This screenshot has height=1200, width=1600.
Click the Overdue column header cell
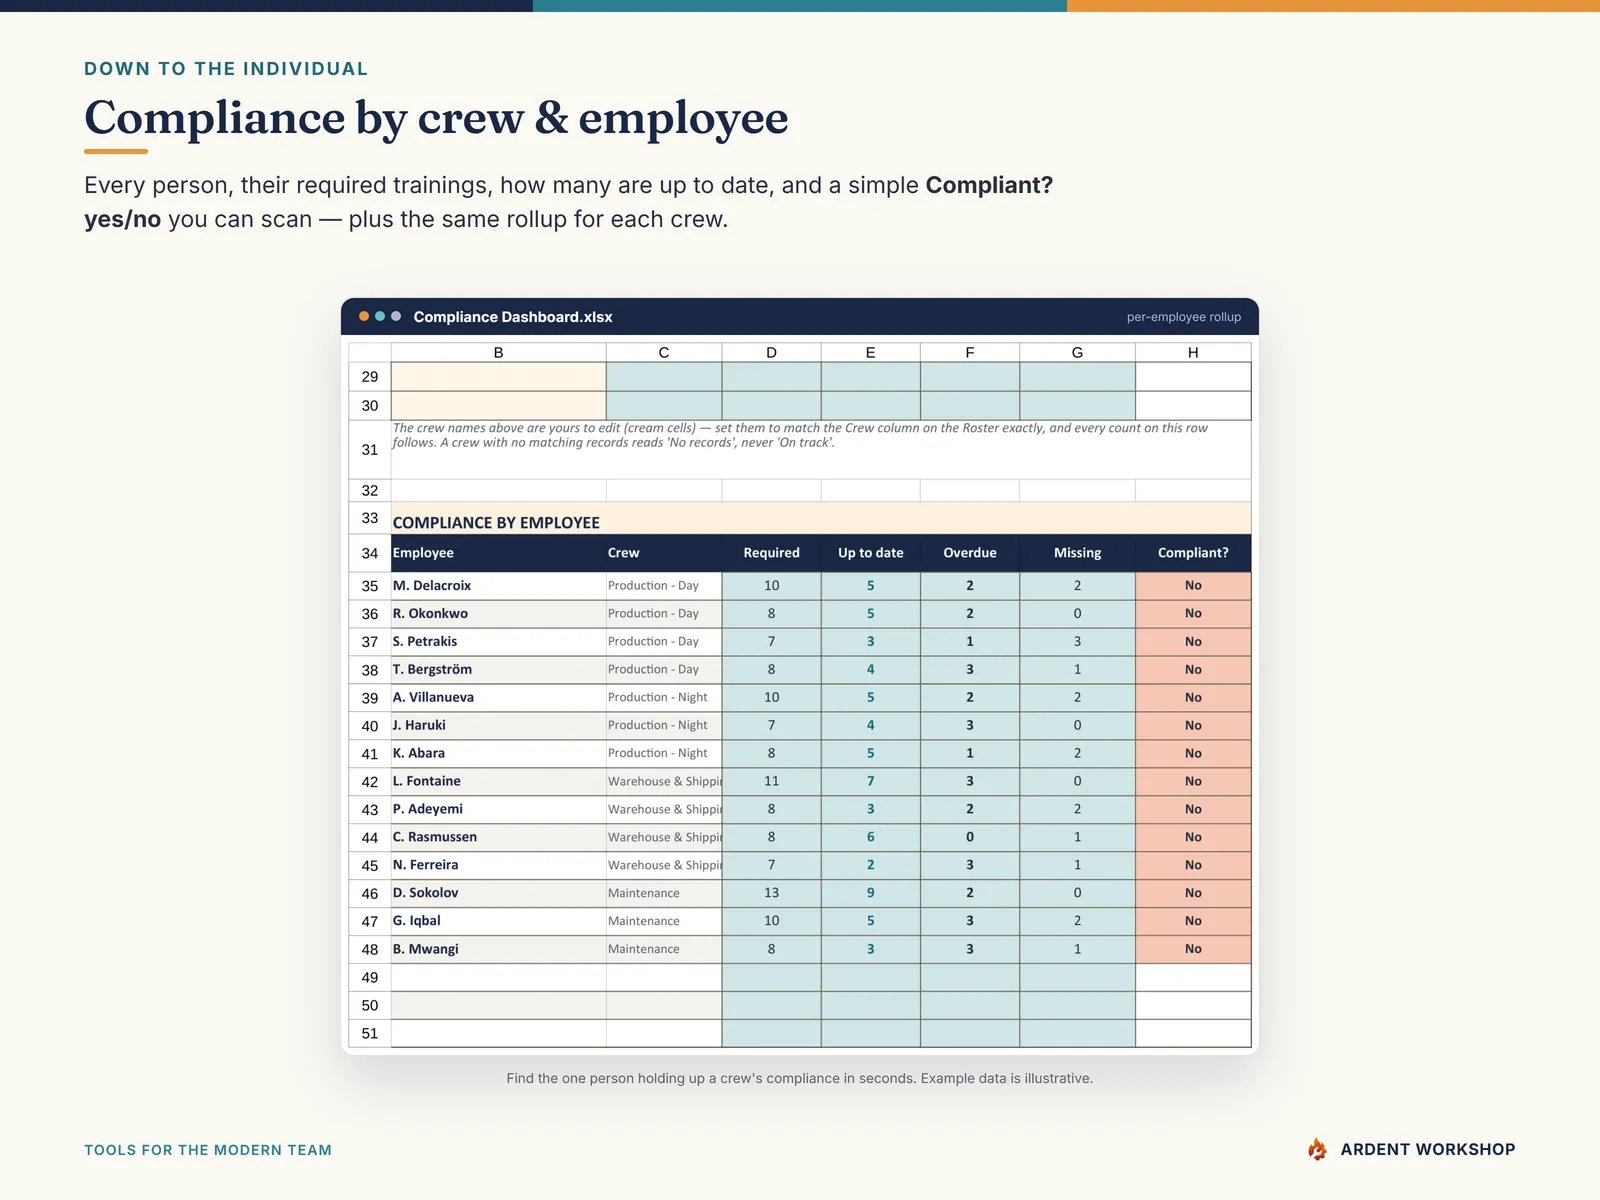coord(970,553)
